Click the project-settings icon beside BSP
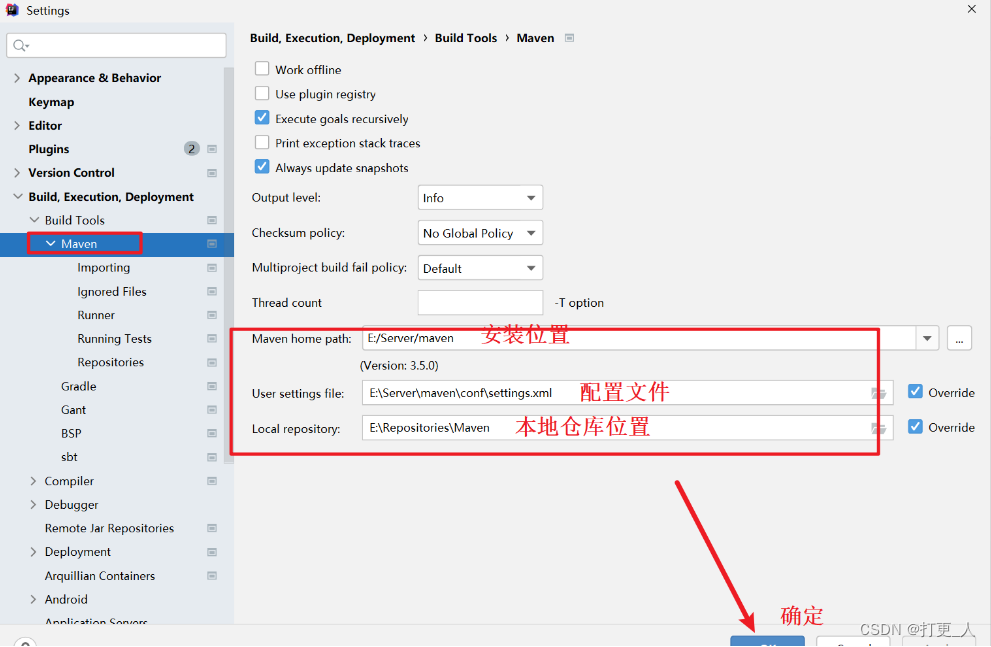The image size is (991, 647). (x=212, y=433)
